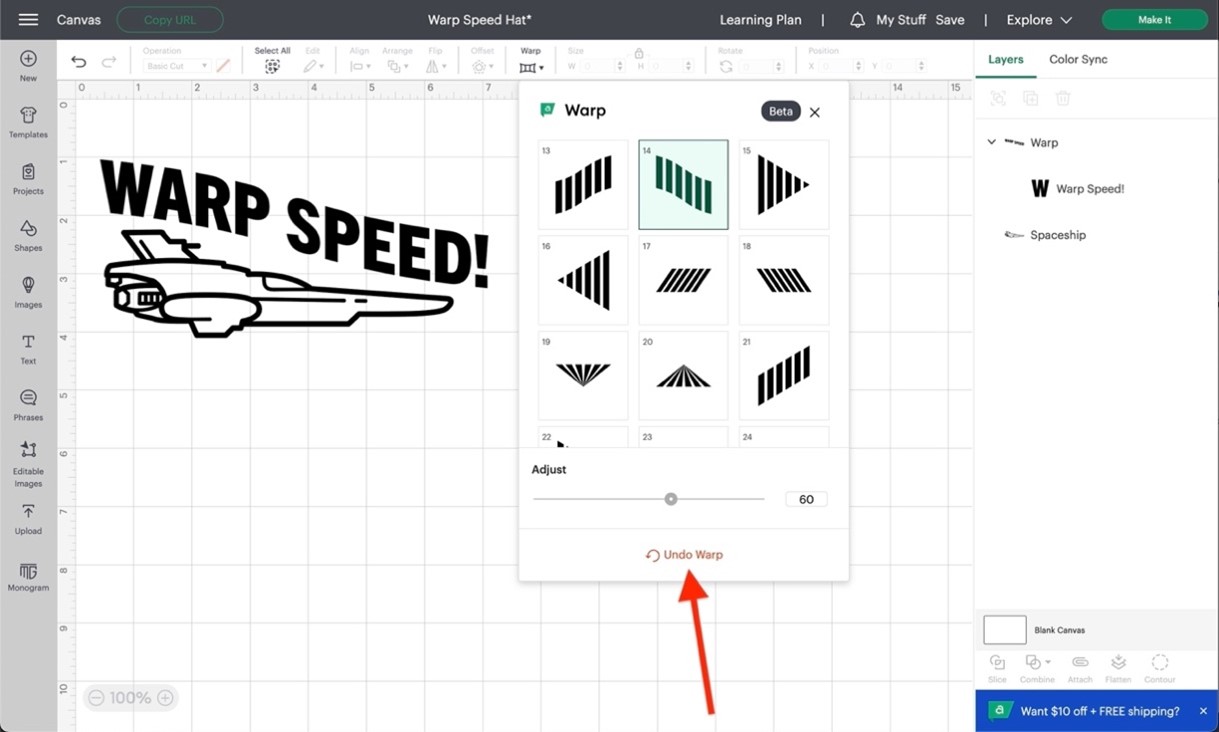The height and width of the screenshot is (732, 1219).
Task: Expand the Combine options dropdown
Action: click(x=1047, y=662)
